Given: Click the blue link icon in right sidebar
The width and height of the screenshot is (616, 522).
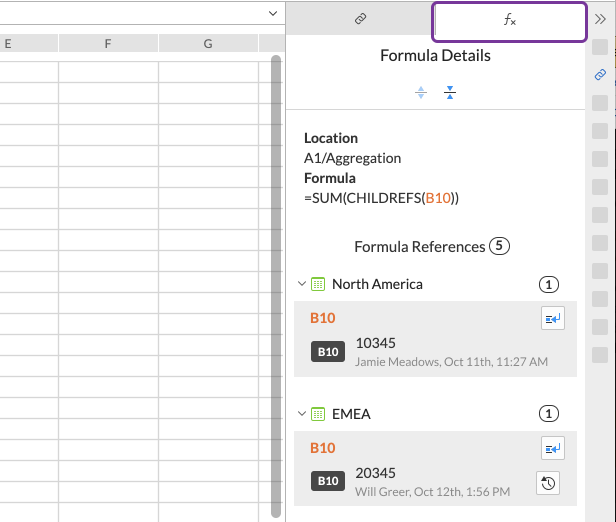Looking at the screenshot, I should pyautogui.click(x=600, y=75).
